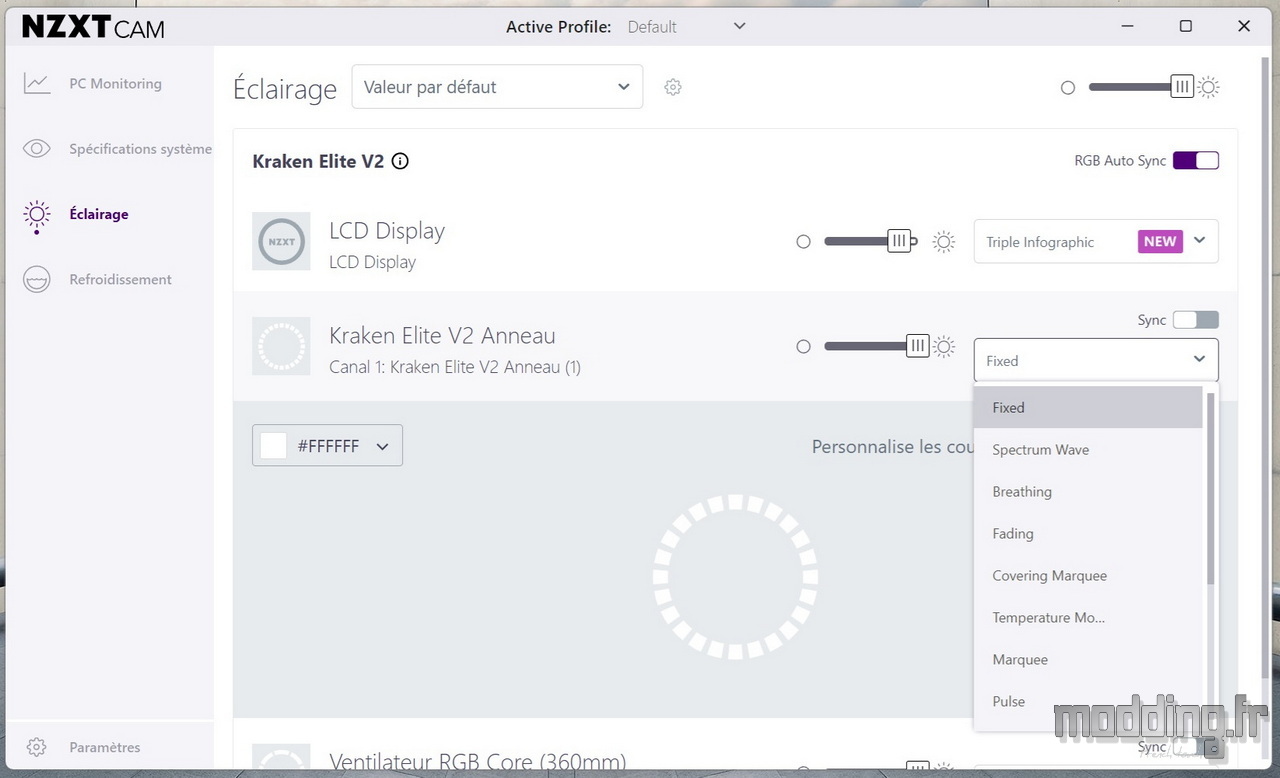
Task: Click the white #FFFFFF color swatch
Action: [273, 446]
